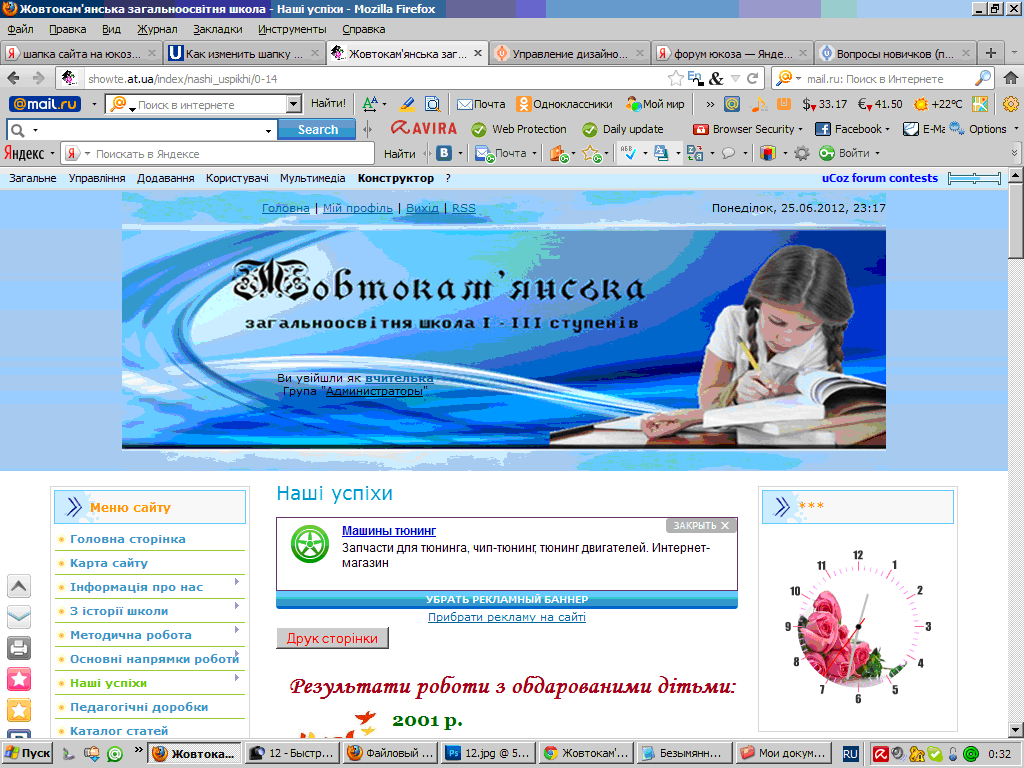The image size is (1024, 768).
Task: Open Педагогічні доробки in site menu
Action: click(x=139, y=707)
